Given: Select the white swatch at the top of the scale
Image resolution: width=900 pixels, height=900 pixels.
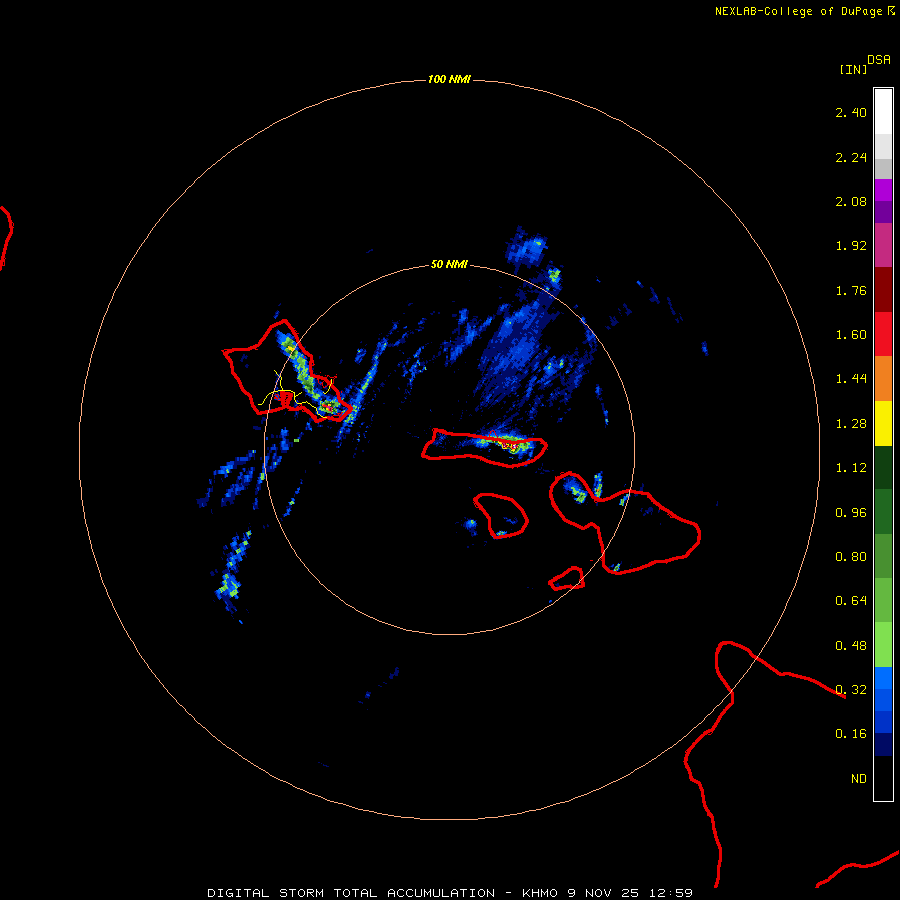Looking at the screenshot, I should [883, 111].
